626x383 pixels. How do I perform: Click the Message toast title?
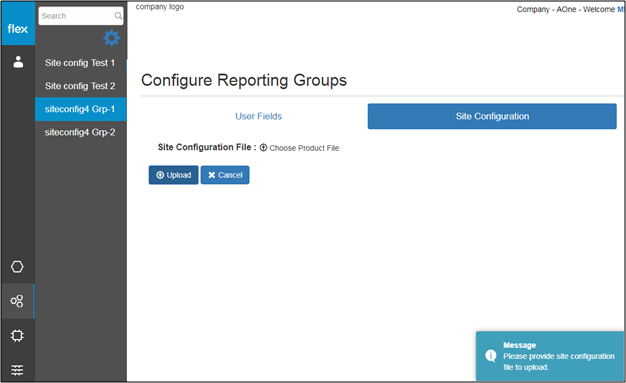[x=519, y=345]
